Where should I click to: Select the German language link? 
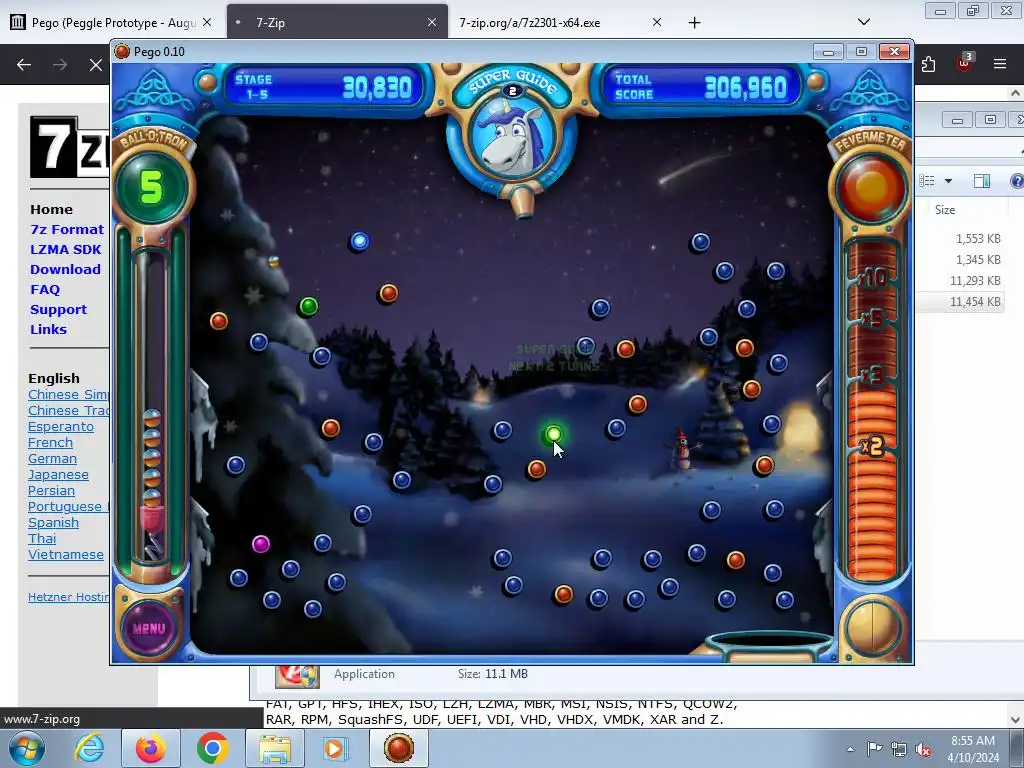coord(52,458)
